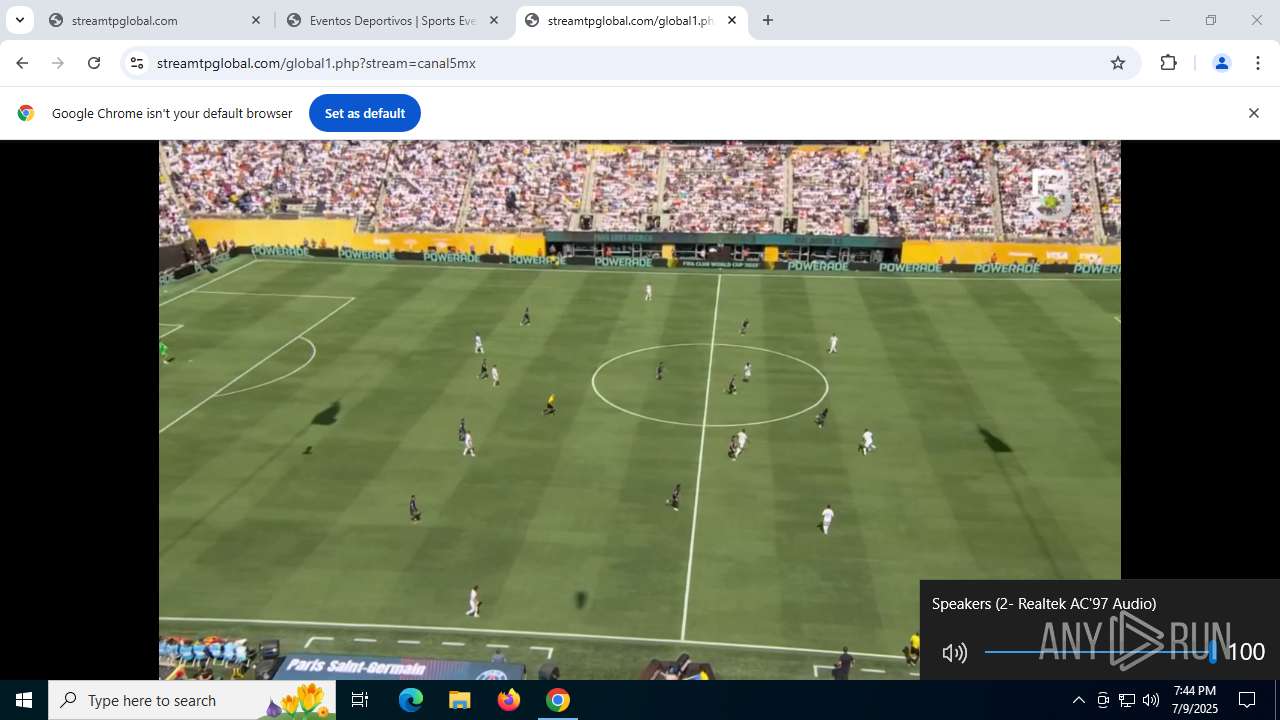
Task: Click the Type here to search box
Action: (x=192, y=700)
